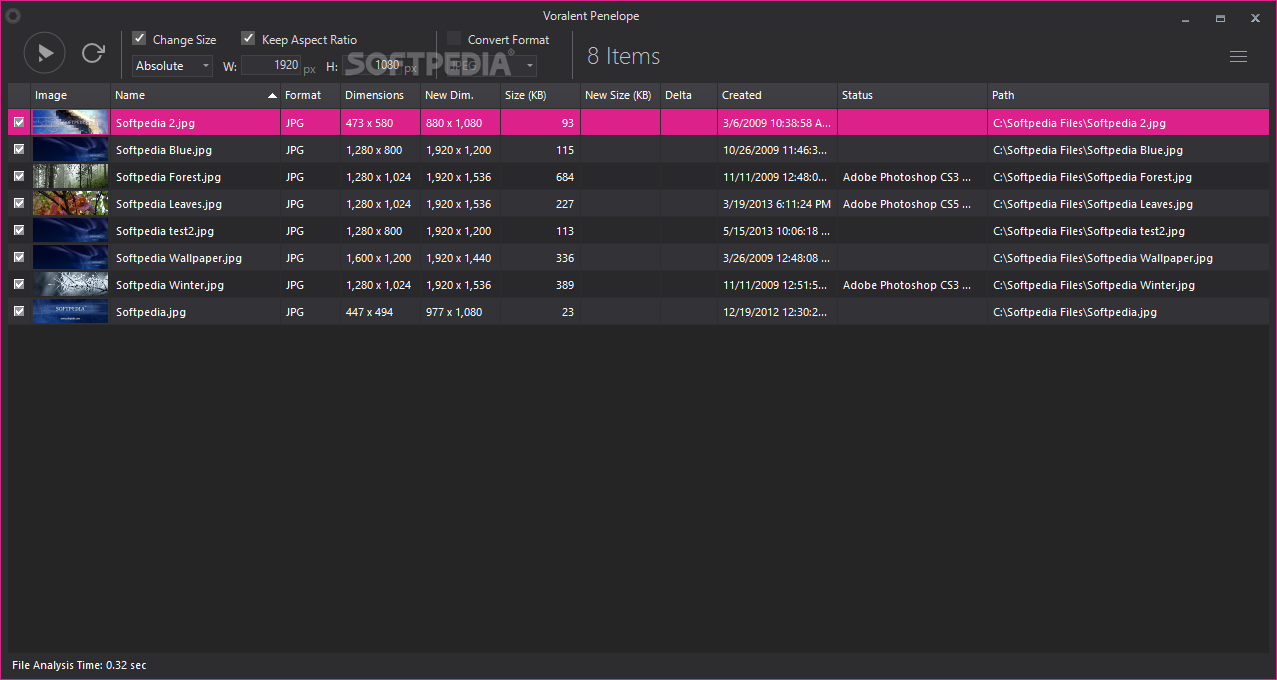Click the 1,920 x 1,440 new dimension cell
The image size is (1277, 680).
tap(458, 258)
